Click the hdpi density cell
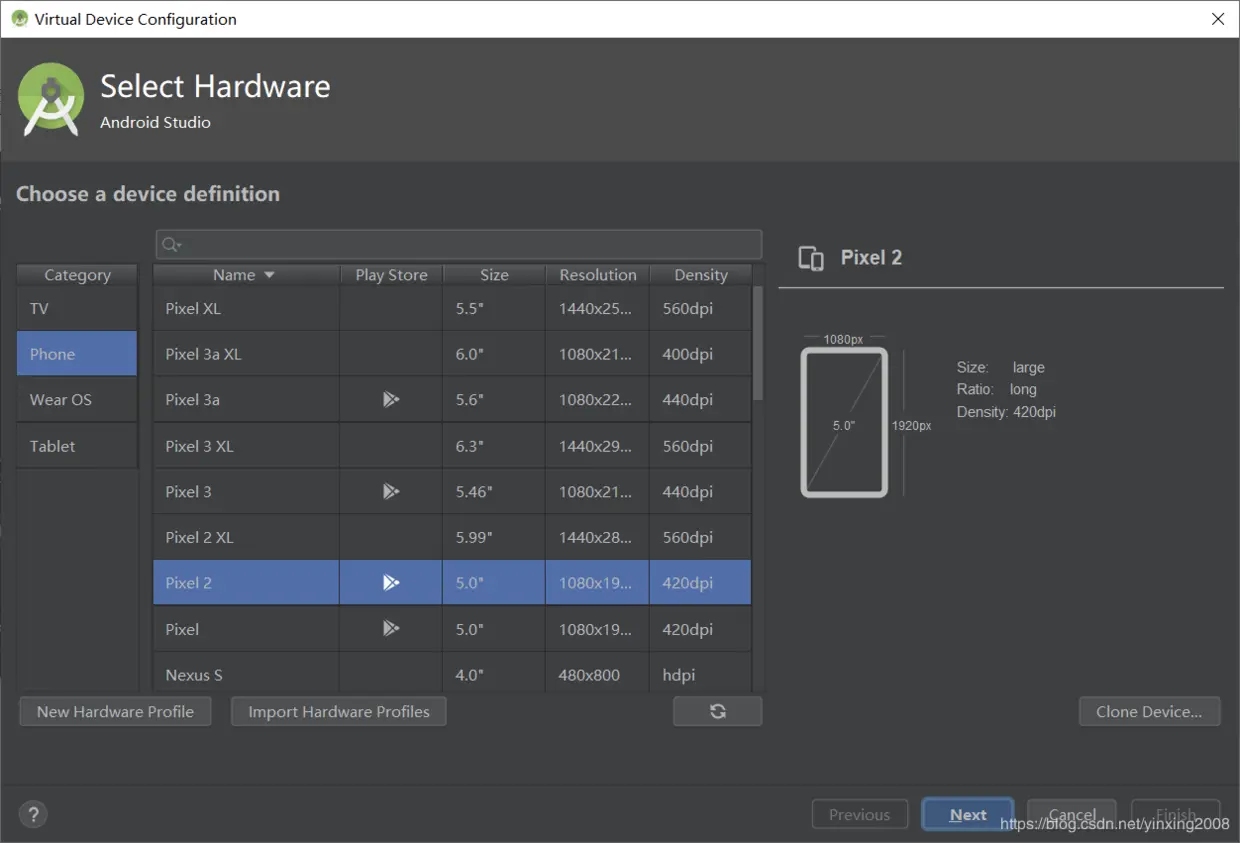Viewport: 1240px width, 843px height. 700,675
